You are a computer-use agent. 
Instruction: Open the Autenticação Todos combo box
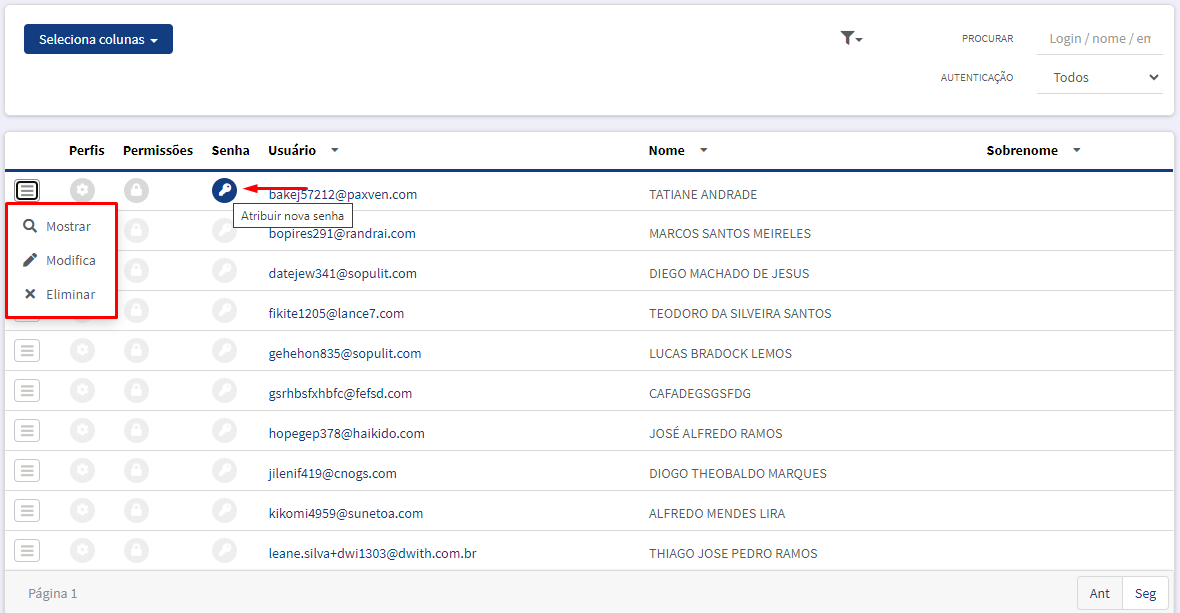pyautogui.click(x=1099, y=77)
